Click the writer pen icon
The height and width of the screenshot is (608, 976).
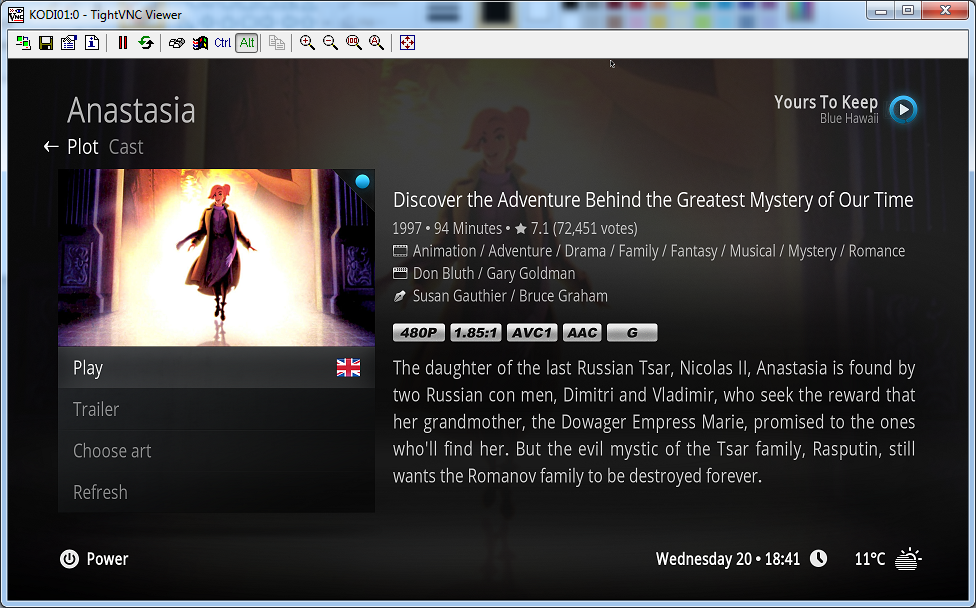coord(400,296)
